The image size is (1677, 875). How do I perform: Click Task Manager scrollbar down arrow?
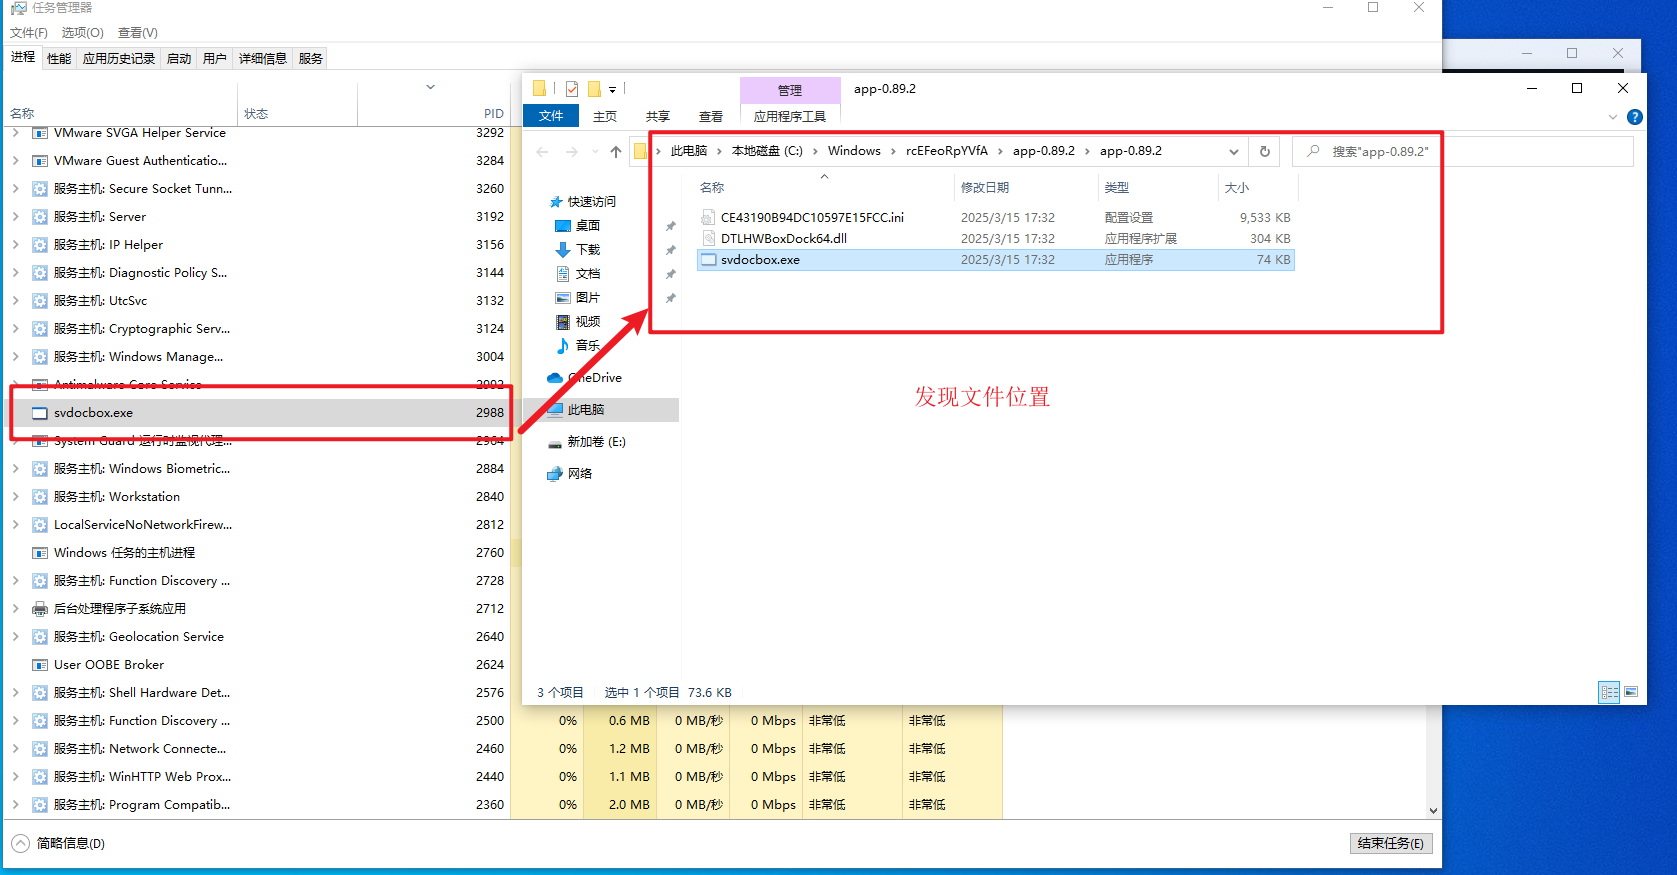click(1433, 811)
